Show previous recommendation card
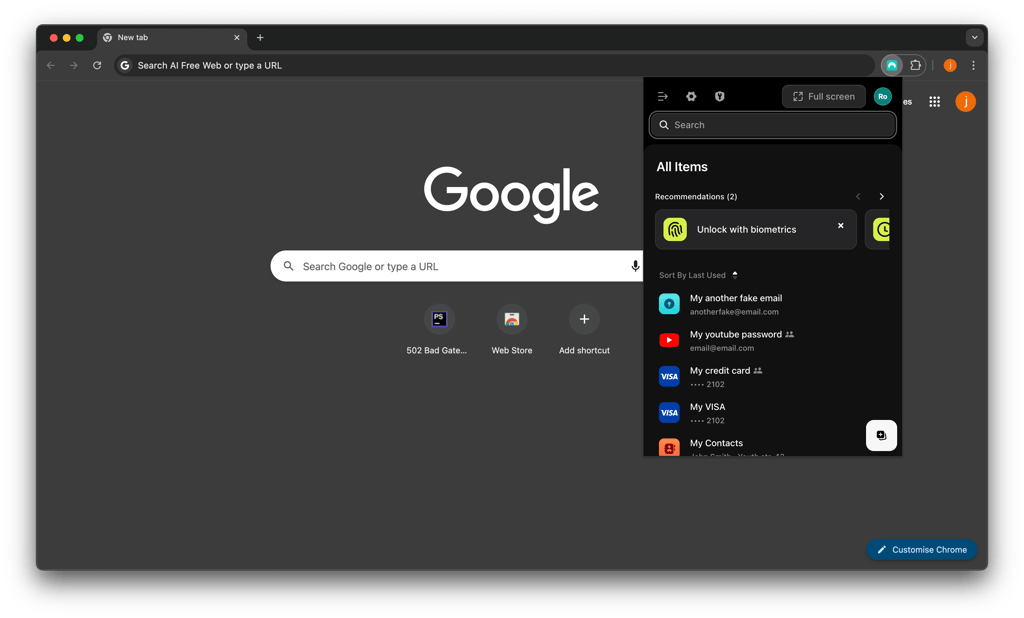The height and width of the screenshot is (618, 1024). (858, 197)
